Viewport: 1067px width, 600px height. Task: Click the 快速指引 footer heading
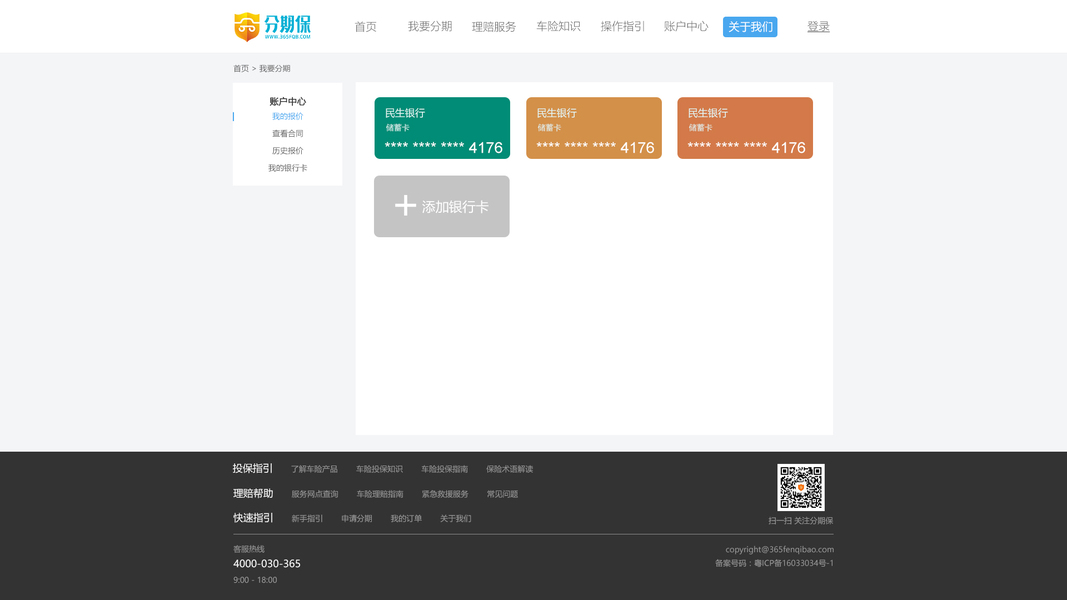coord(252,518)
